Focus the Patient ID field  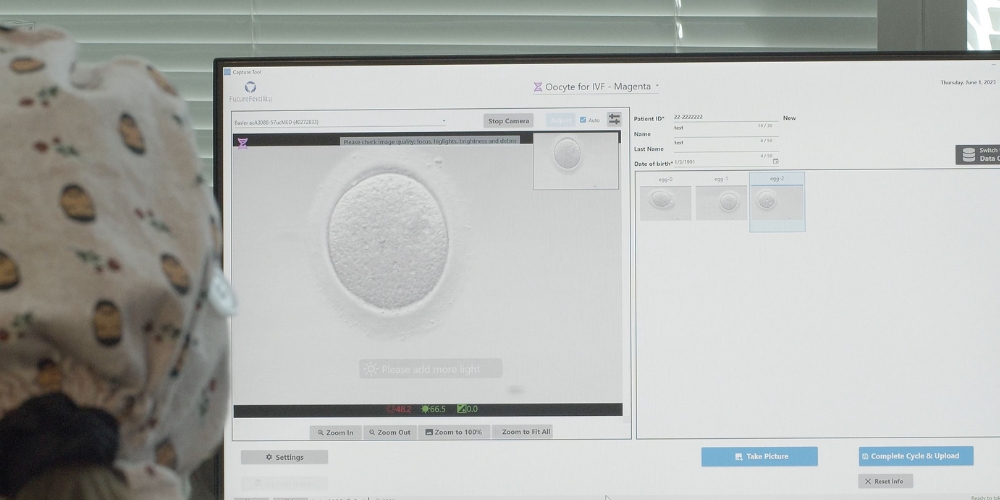click(726, 117)
